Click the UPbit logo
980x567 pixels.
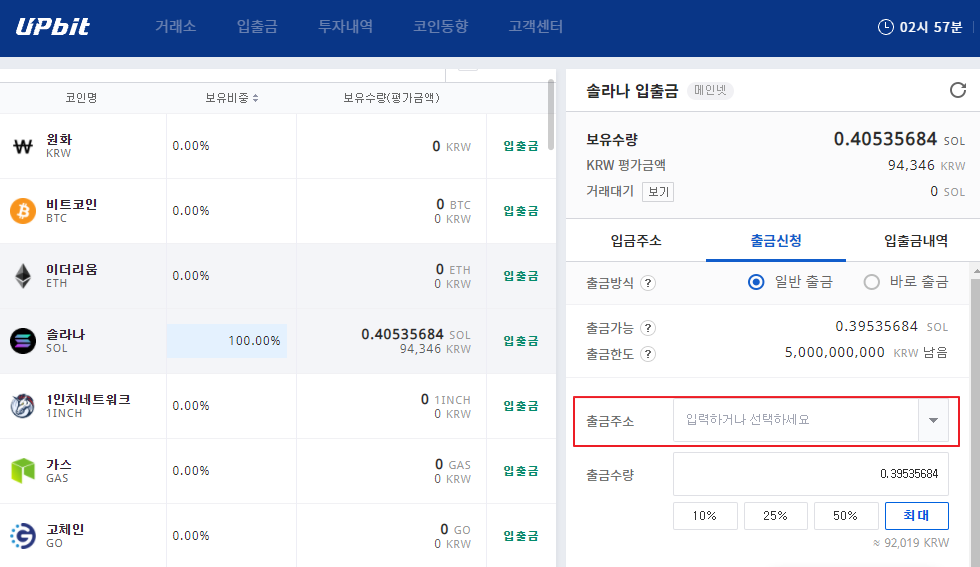(52, 26)
